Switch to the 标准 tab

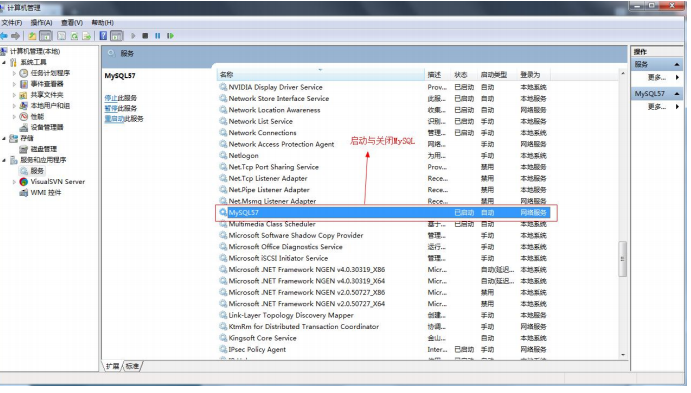point(132,366)
